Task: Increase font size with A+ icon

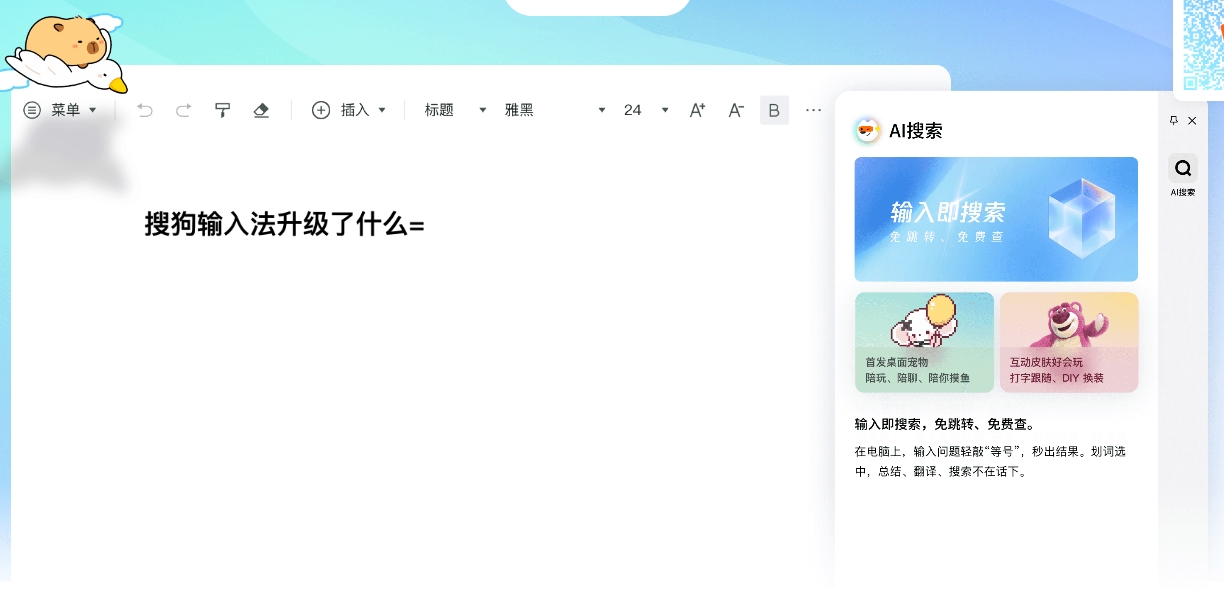Action: (698, 110)
